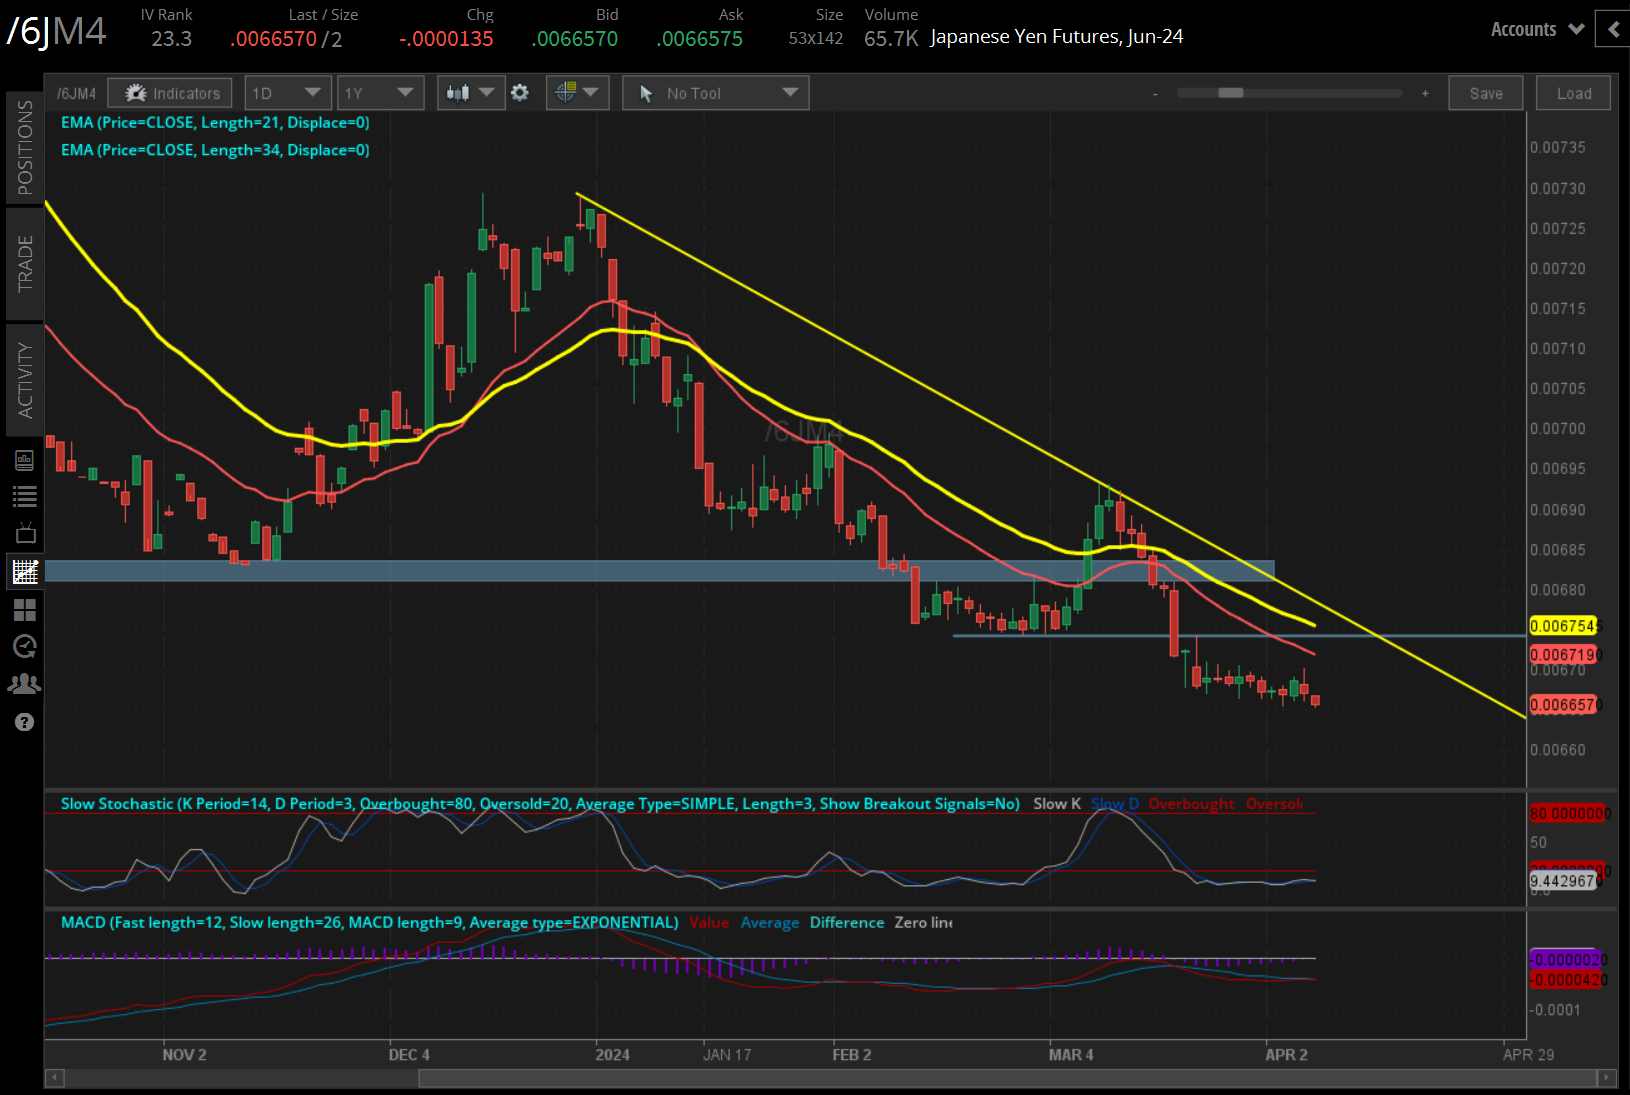The width and height of the screenshot is (1630, 1095).
Task: Open the chart settings gear icon
Action: point(520,93)
